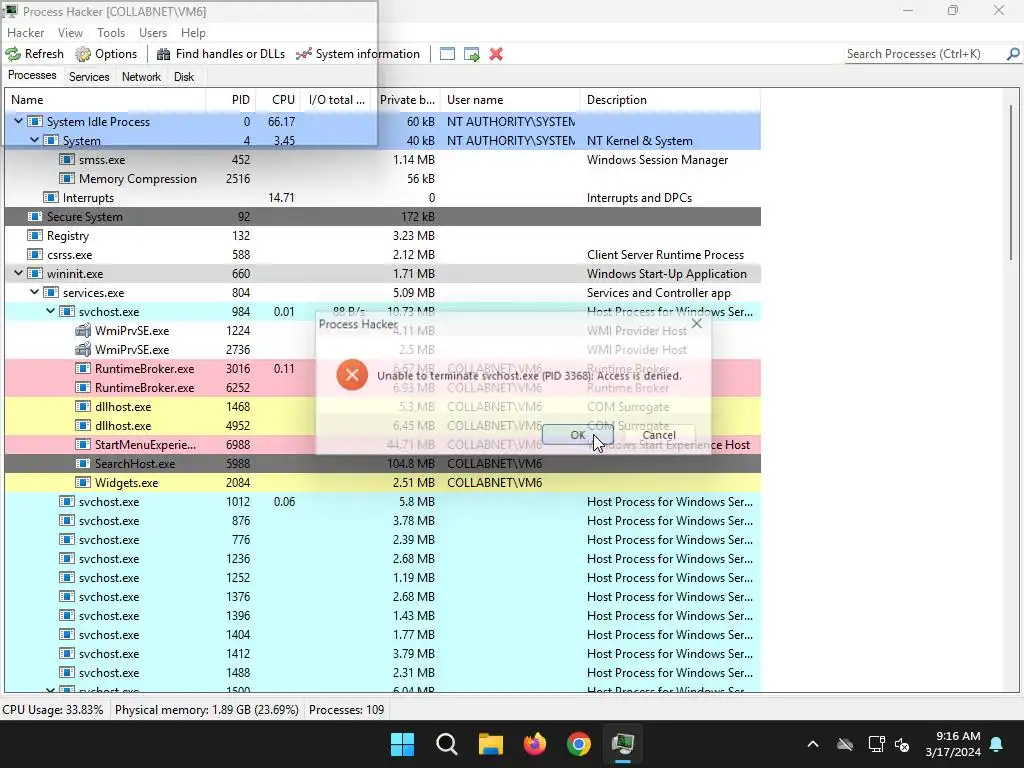Click the WmiPrvSE.exe PID 2736 icon
Viewport: 1024px width, 768px height.
click(83, 349)
